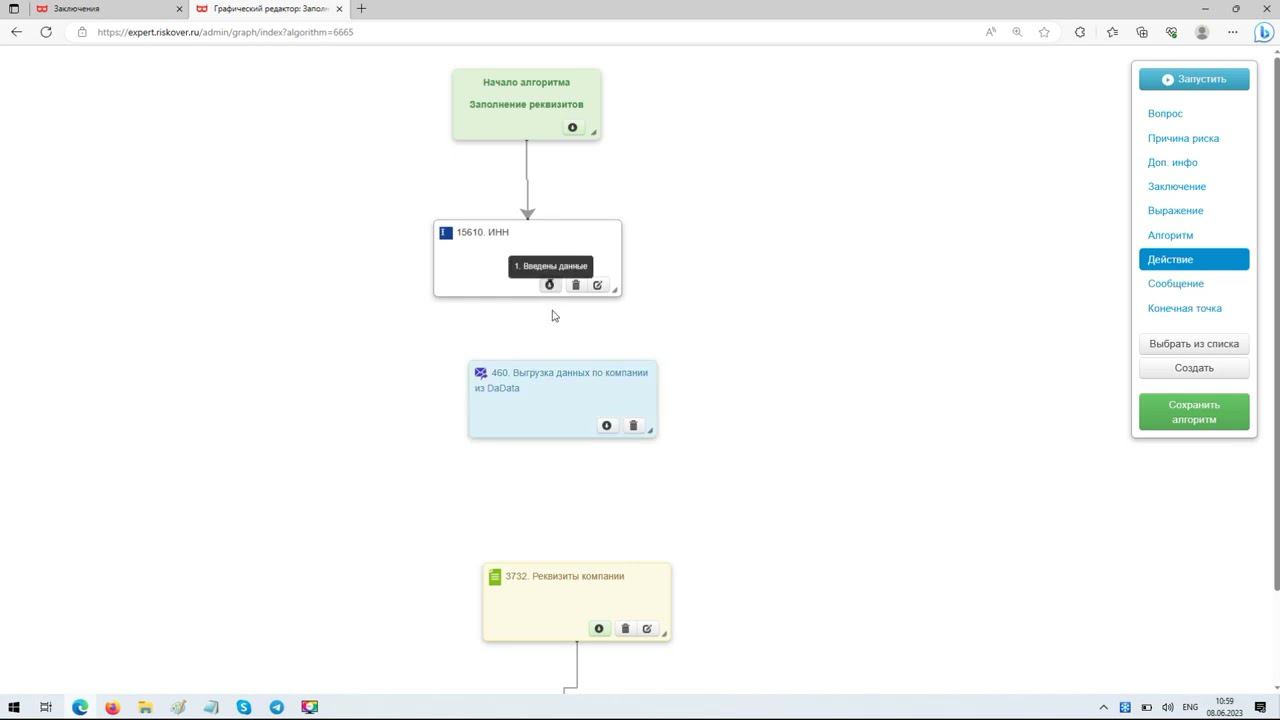Open browser settings and more menu
1280x720 pixels.
pos(1232,32)
